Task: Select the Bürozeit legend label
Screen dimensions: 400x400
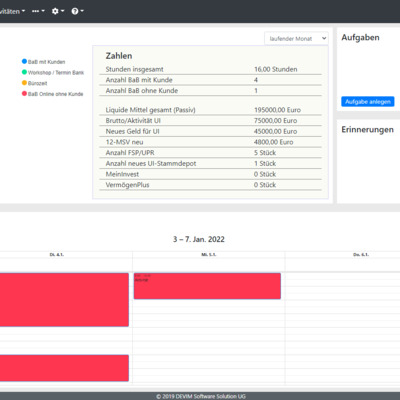Action: pyautogui.click(x=37, y=83)
